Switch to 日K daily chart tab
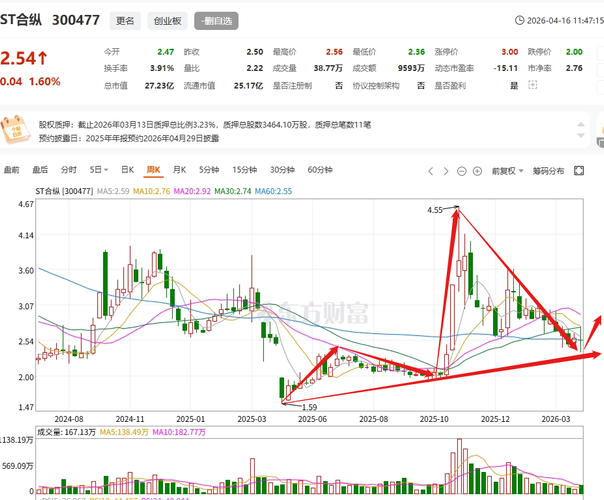The width and height of the screenshot is (604, 500). [x=128, y=170]
